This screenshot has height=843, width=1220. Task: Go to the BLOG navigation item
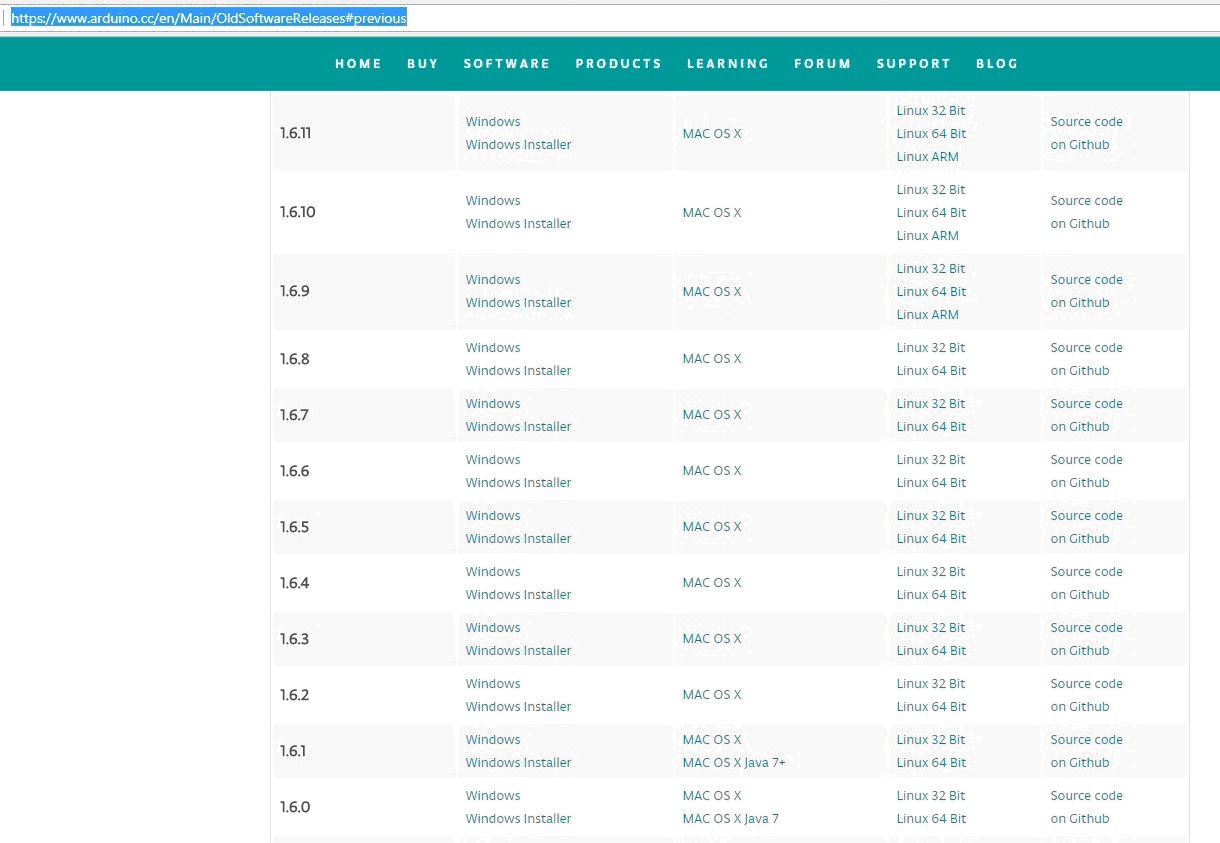(996, 63)
